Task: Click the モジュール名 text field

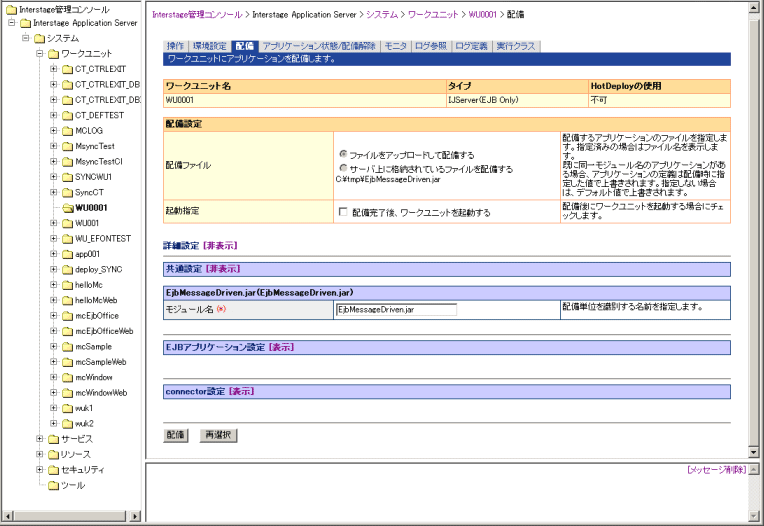Action: tap(395, 310)
